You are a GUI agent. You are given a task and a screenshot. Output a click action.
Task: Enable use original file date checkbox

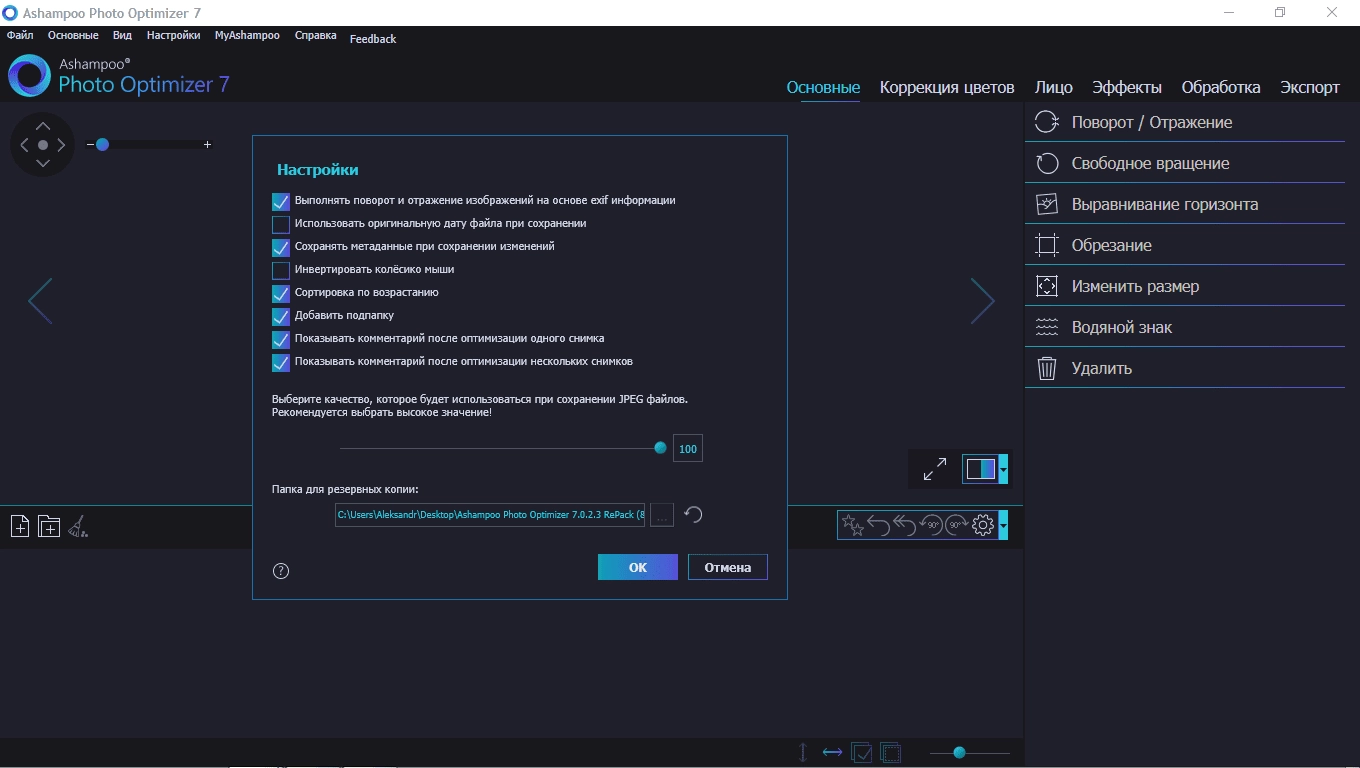tap(281, 224)
